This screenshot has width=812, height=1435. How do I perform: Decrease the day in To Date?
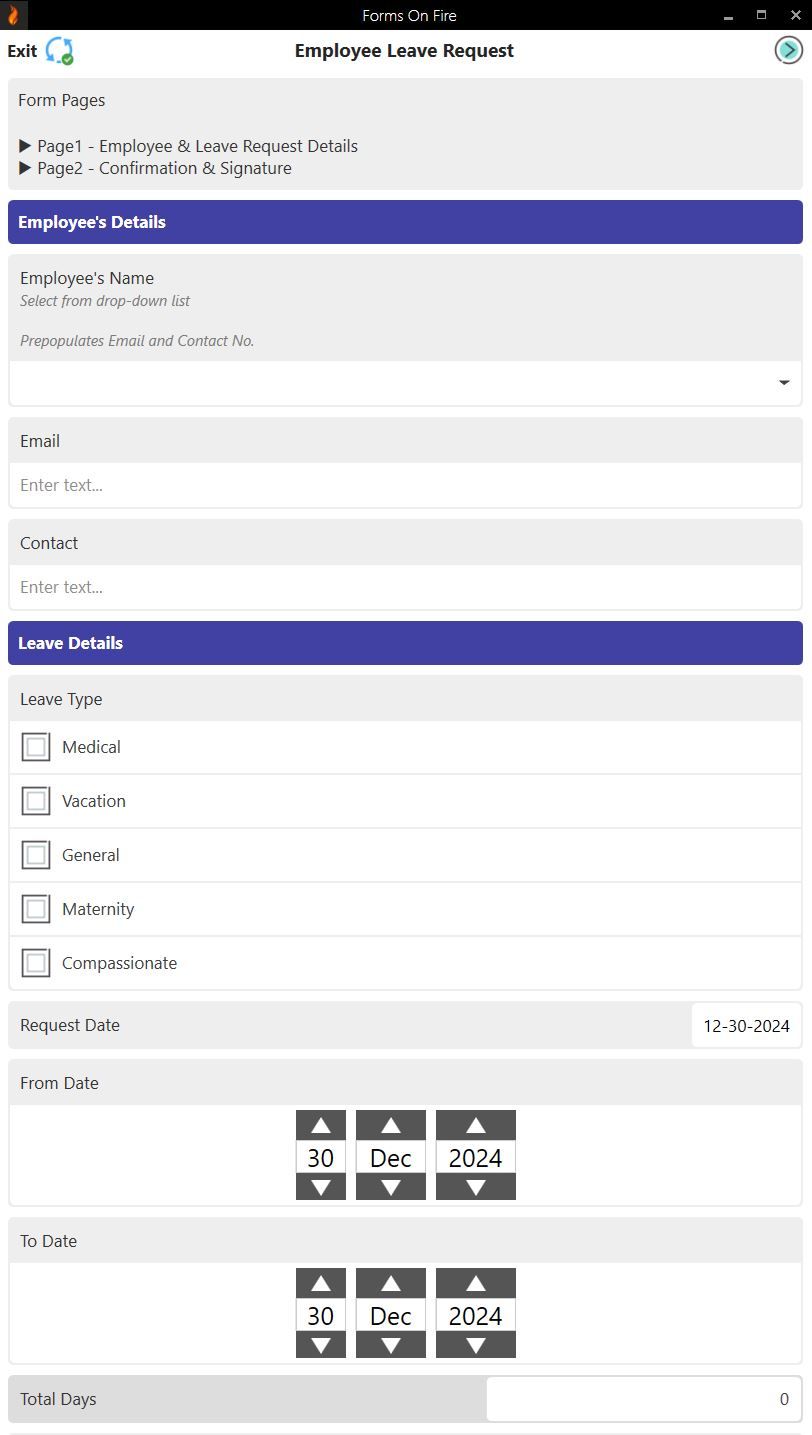click(x=320, y=1346)
